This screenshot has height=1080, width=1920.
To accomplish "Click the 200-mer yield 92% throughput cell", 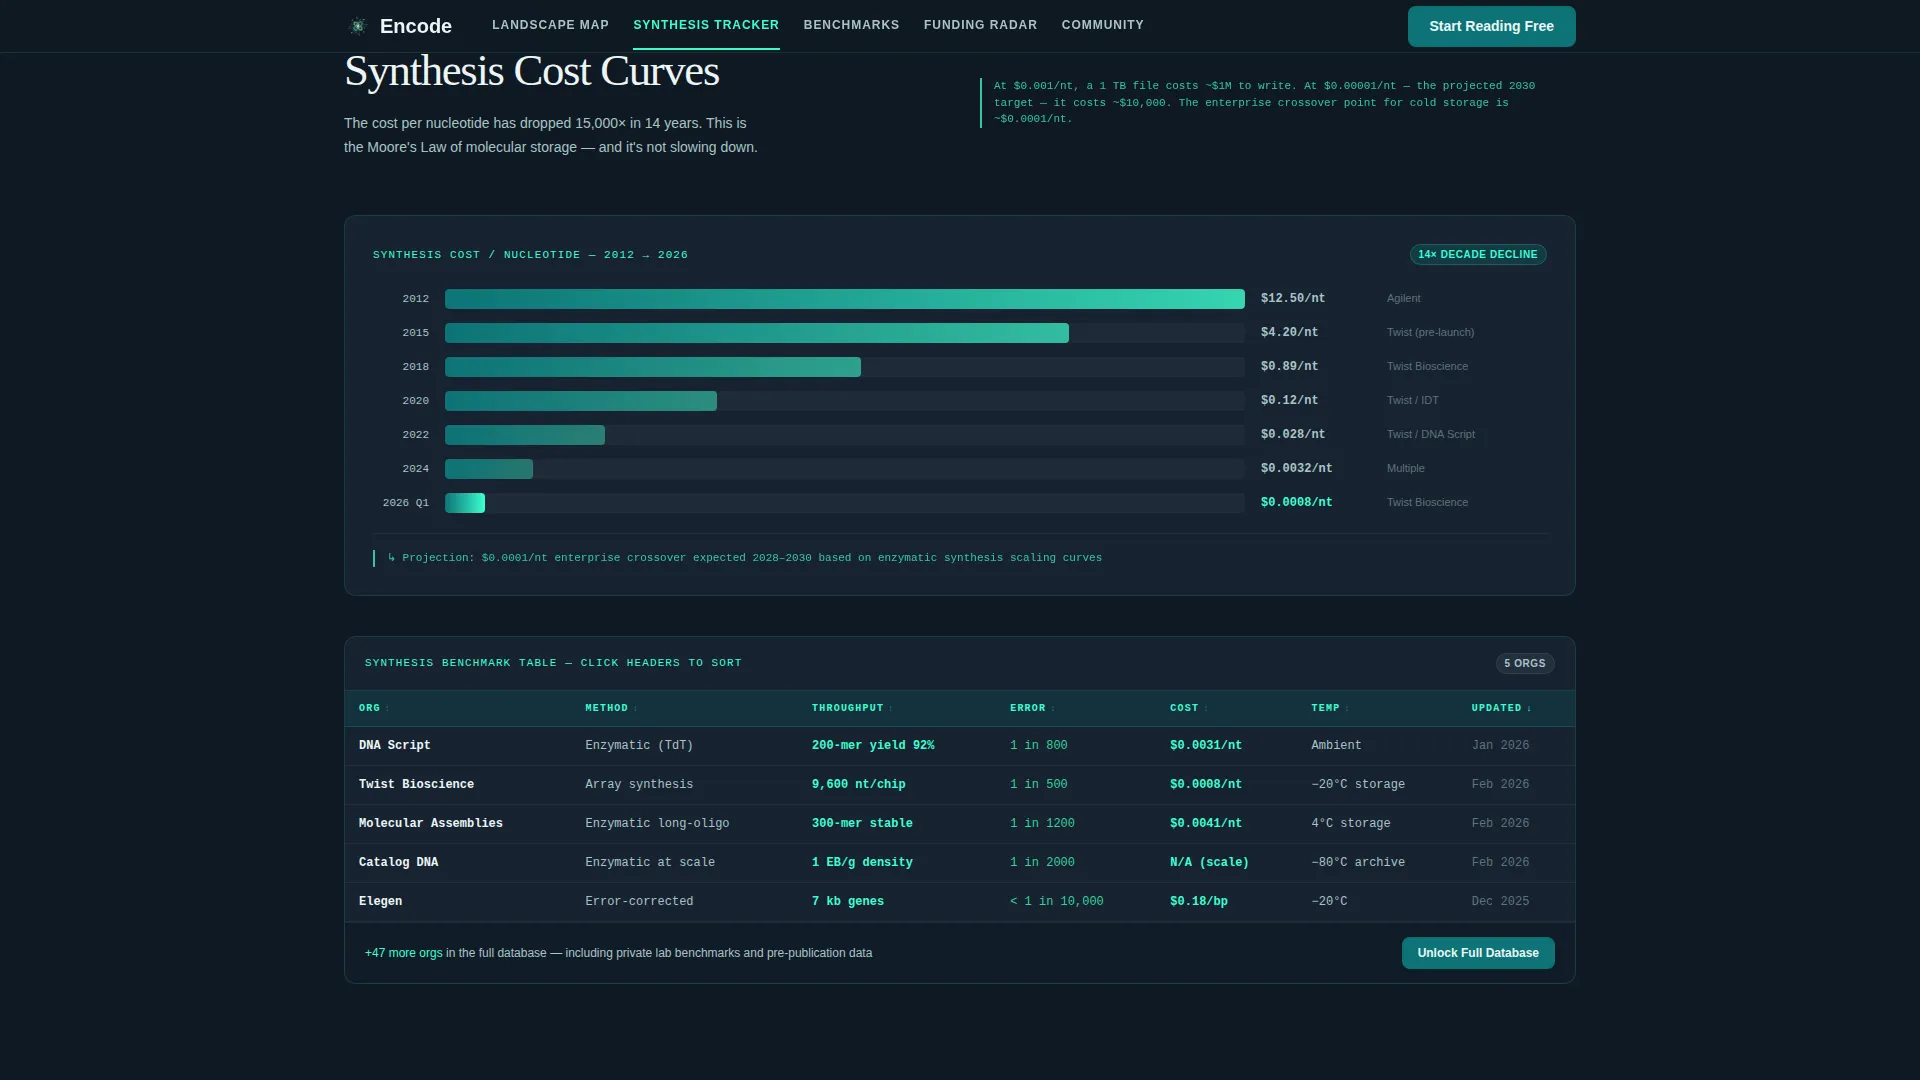I will (873, 746).
